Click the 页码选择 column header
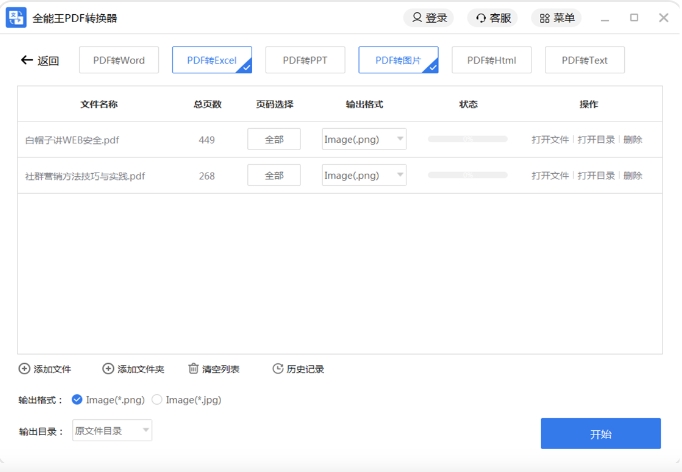Image resolution: width=682 pixels, height=472 pixels. click(x=274, y=104)
